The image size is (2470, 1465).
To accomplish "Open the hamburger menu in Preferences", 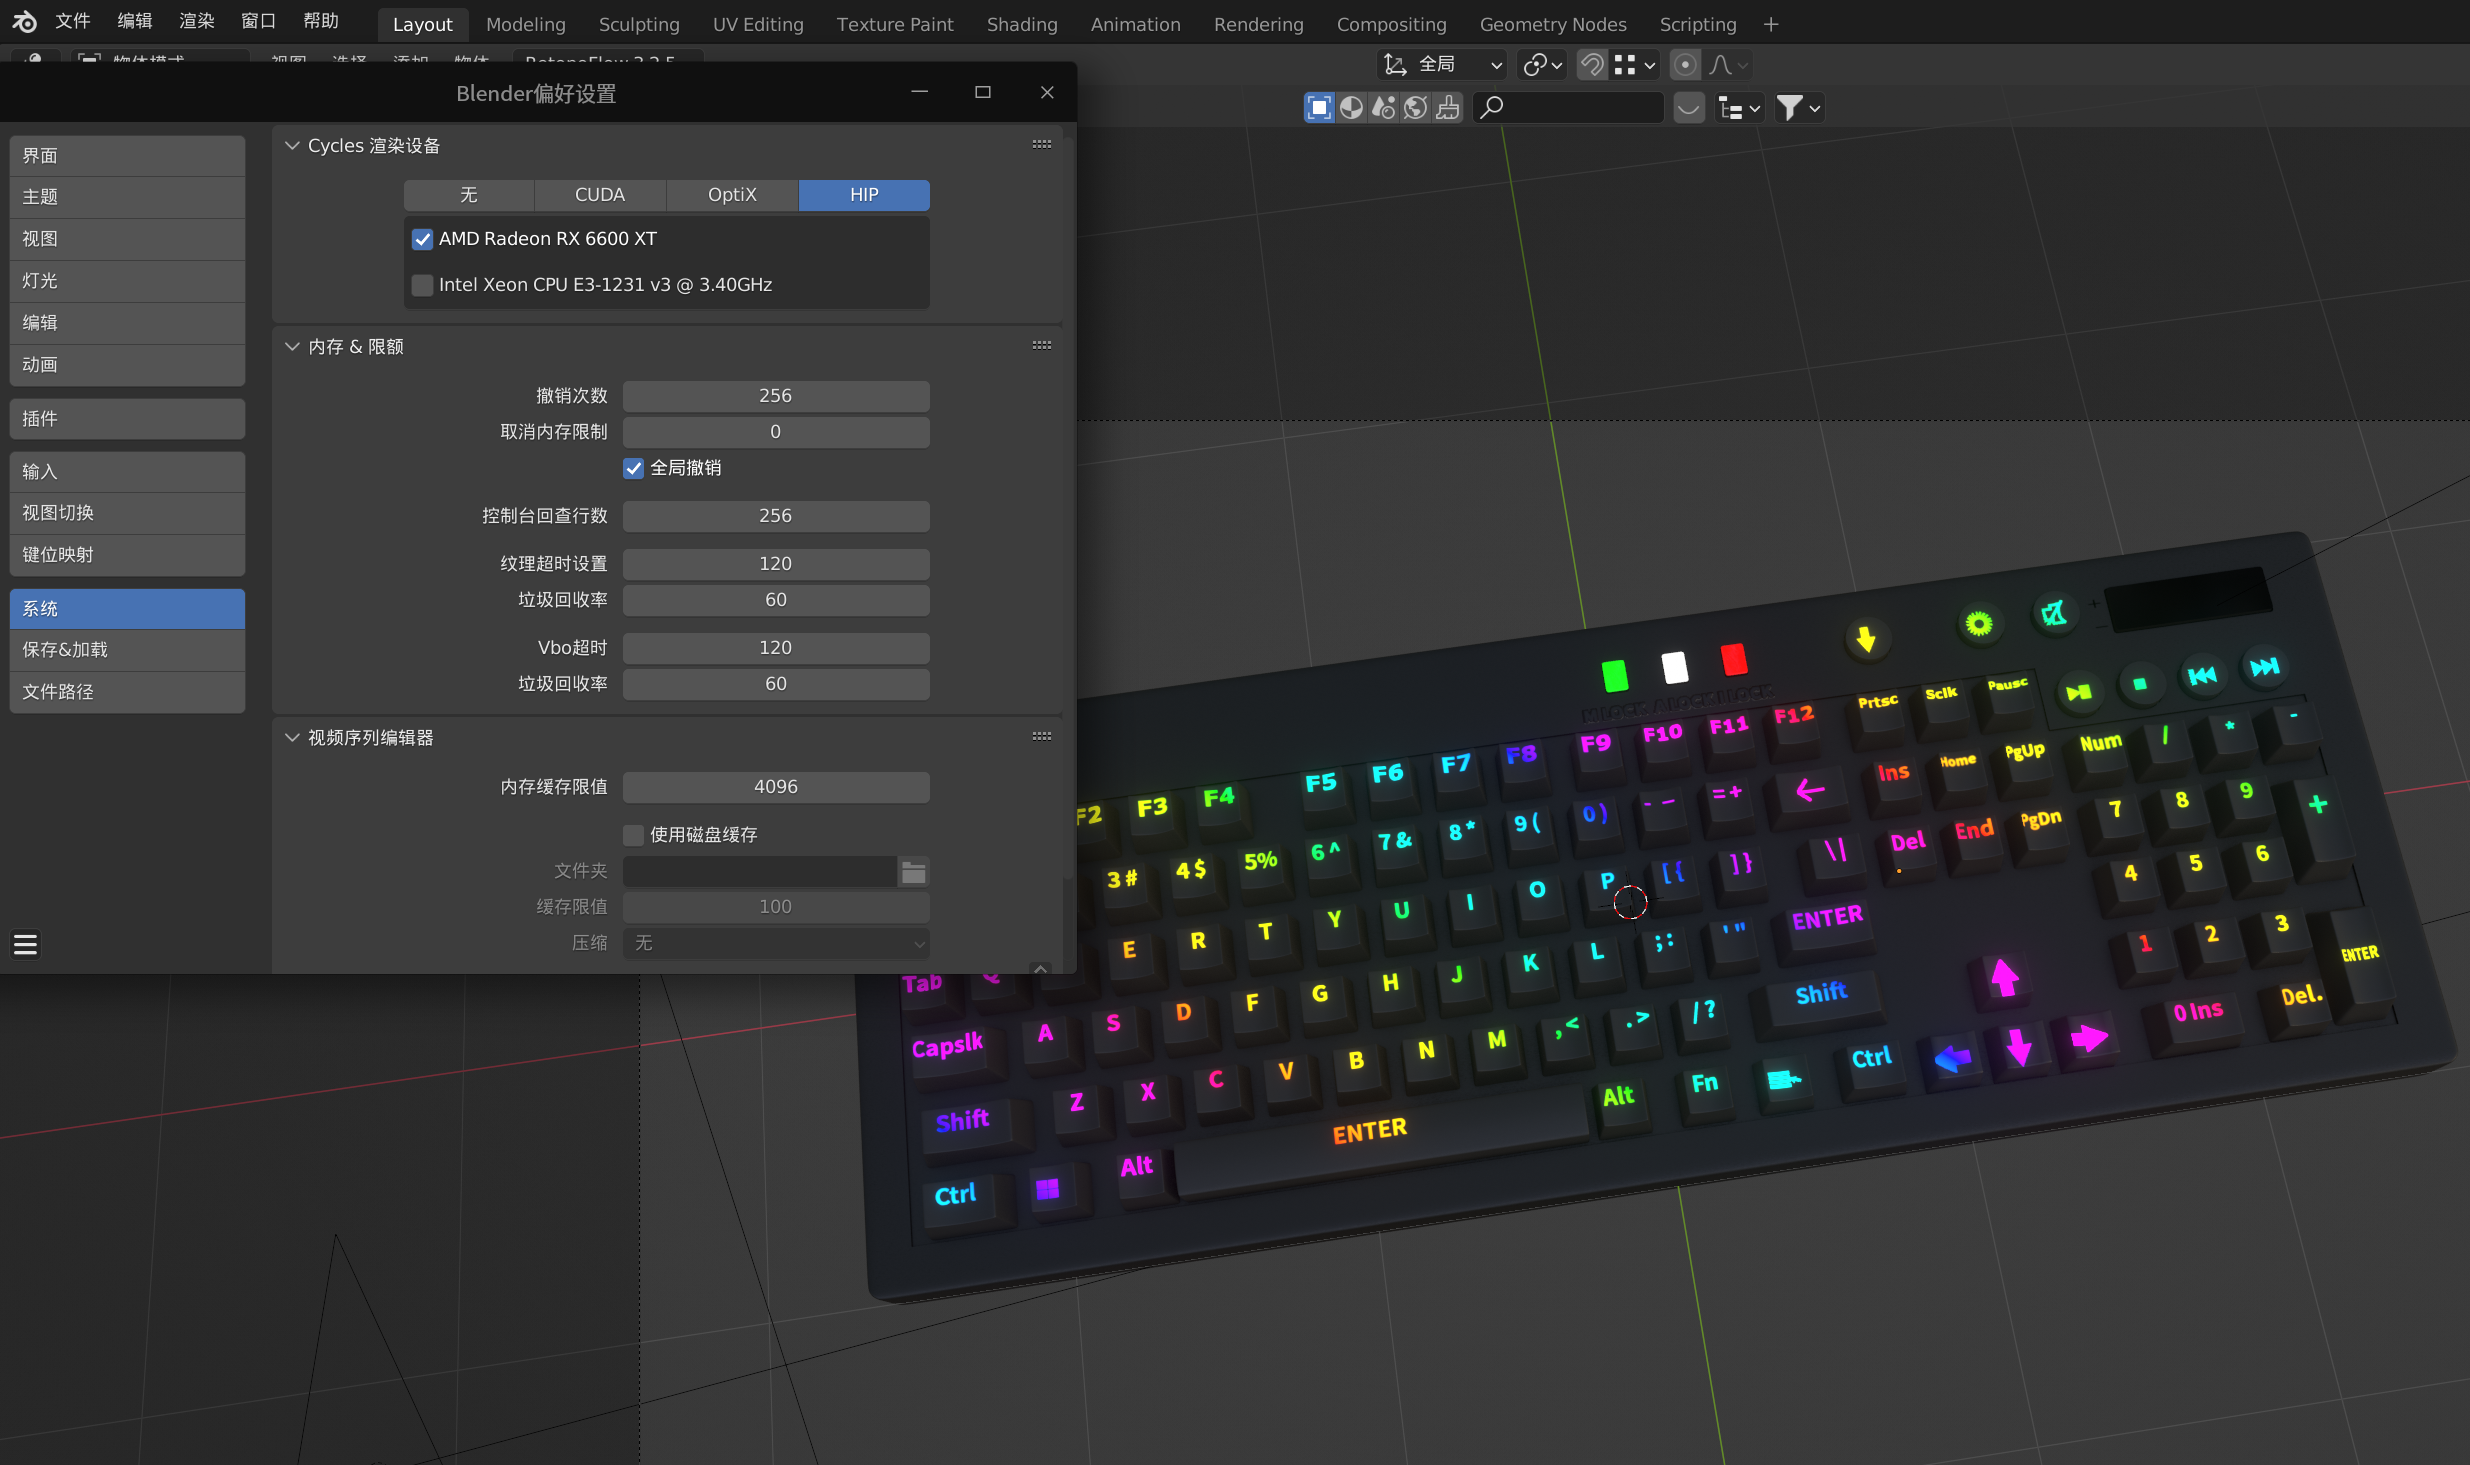I will pyautogui.click(x=26, y=944).
